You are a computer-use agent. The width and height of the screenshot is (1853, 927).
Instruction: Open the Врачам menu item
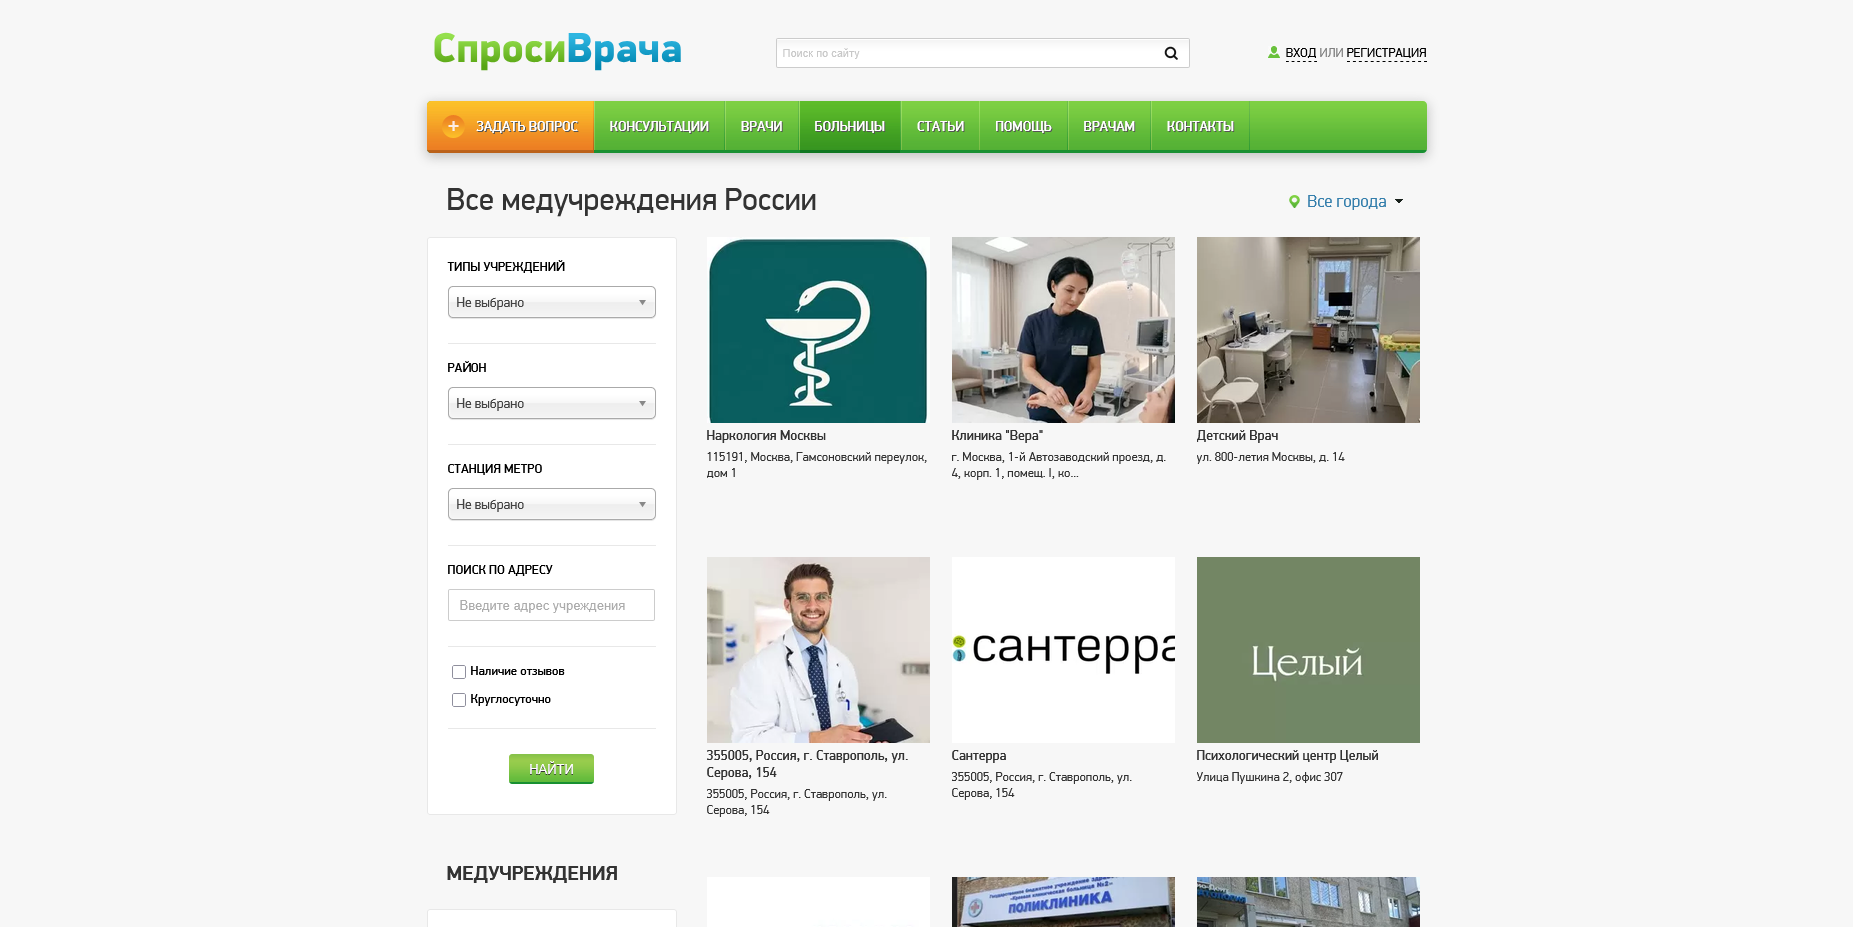(x=1109, y=126)
